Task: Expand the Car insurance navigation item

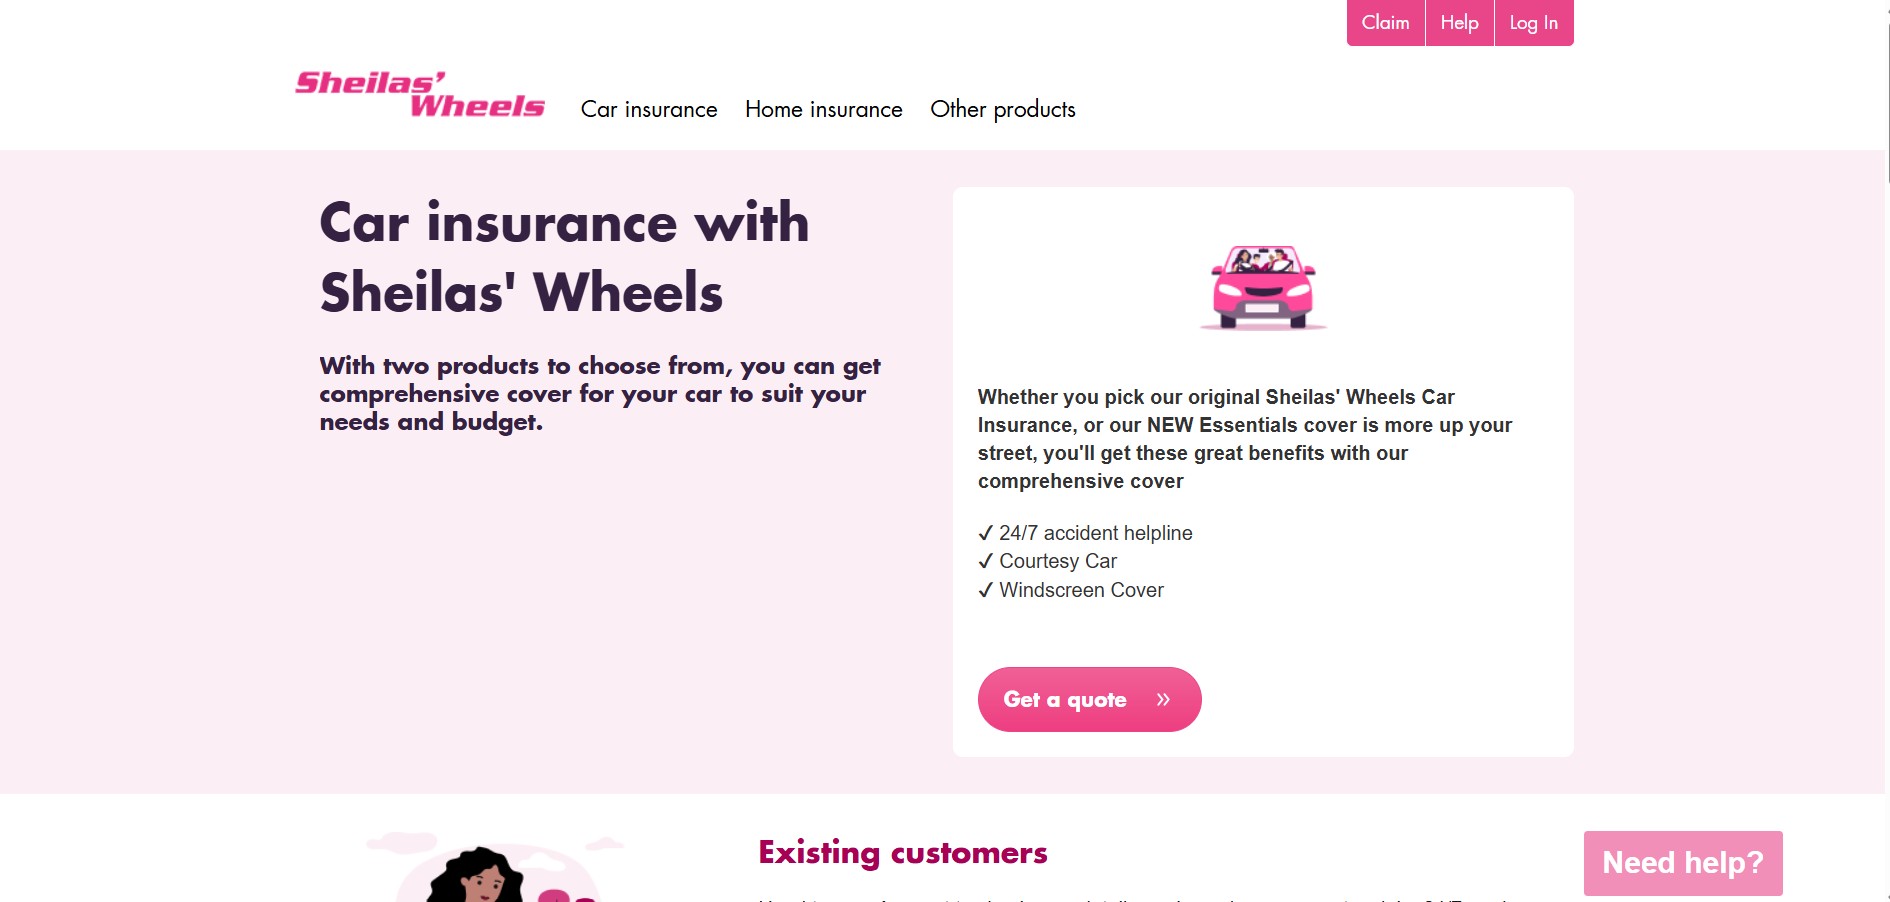Action: point(648,110)
